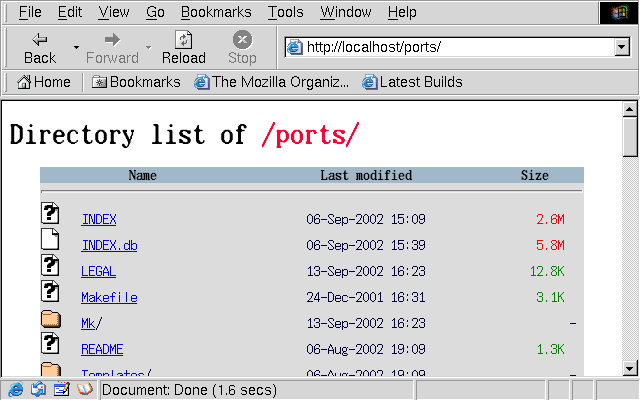
Task: Open Composer from status bar component icon
Action: pos(61,389)
